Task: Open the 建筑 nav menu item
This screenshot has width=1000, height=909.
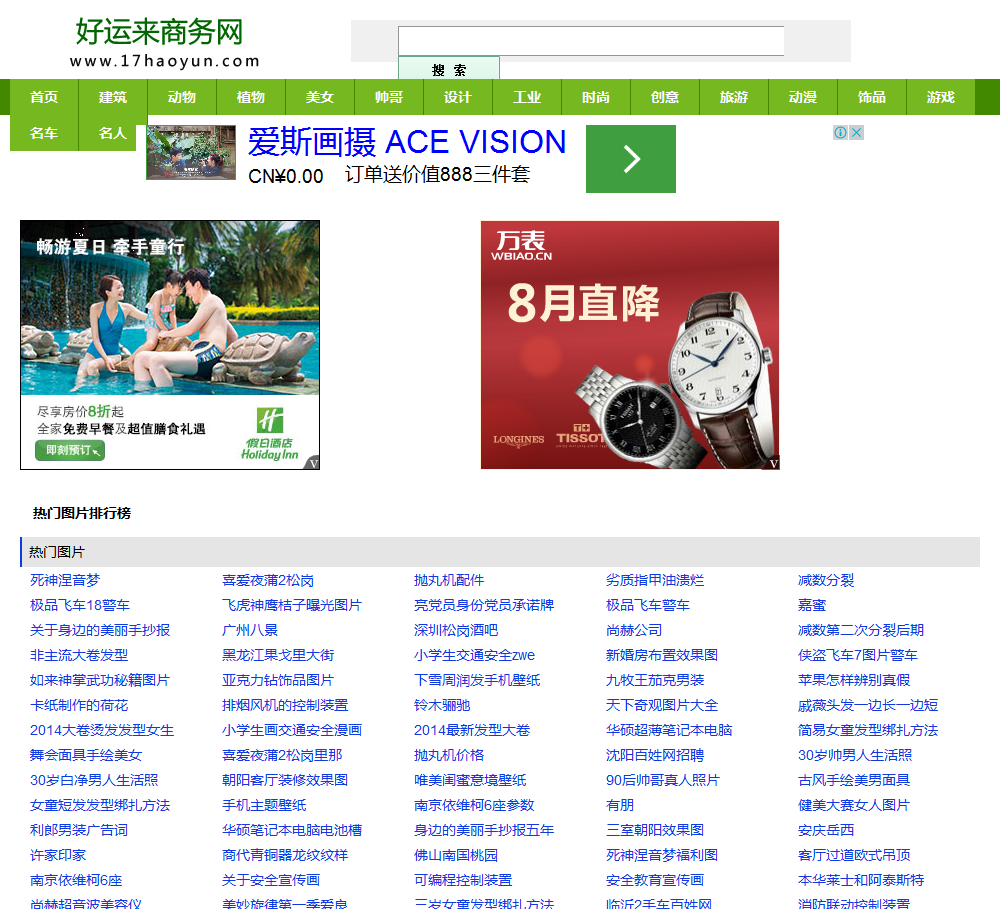Action: pos(113,97)
